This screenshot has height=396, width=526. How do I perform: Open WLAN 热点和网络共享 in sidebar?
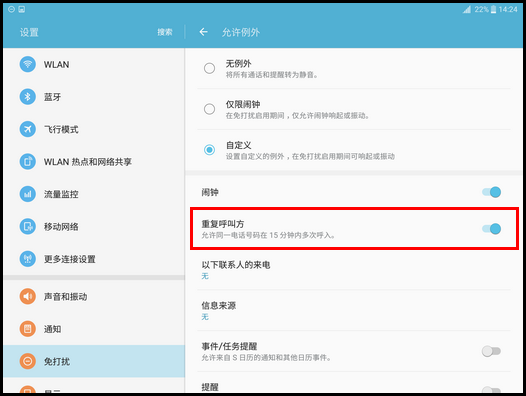[x=94, y=161]
